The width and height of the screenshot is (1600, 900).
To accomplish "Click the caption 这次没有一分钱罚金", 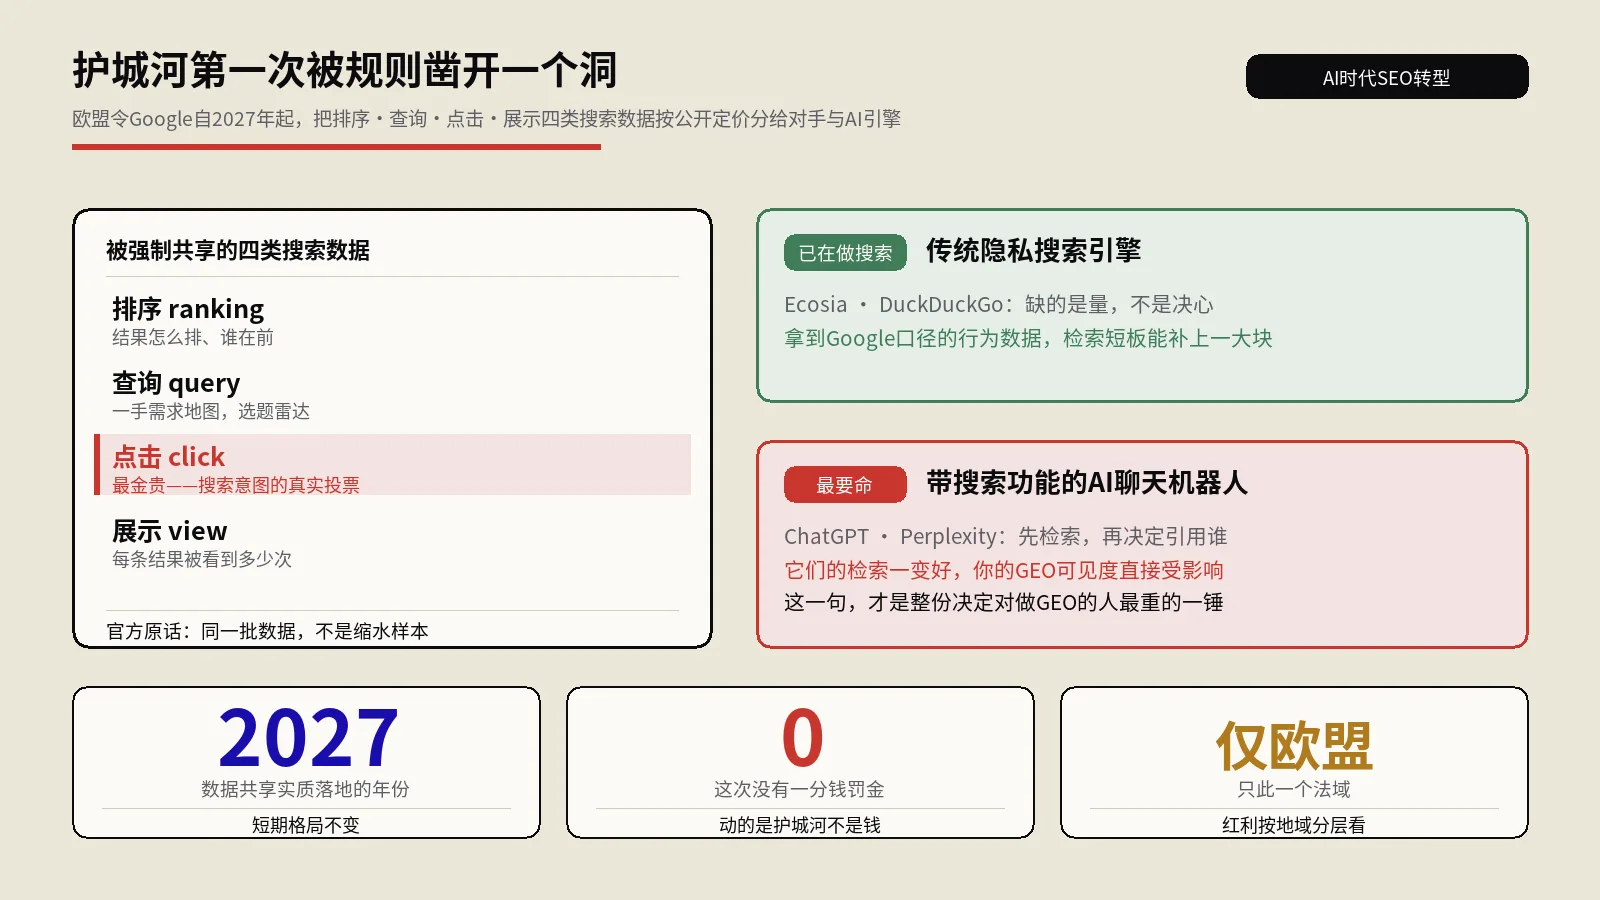I will 800,790.
